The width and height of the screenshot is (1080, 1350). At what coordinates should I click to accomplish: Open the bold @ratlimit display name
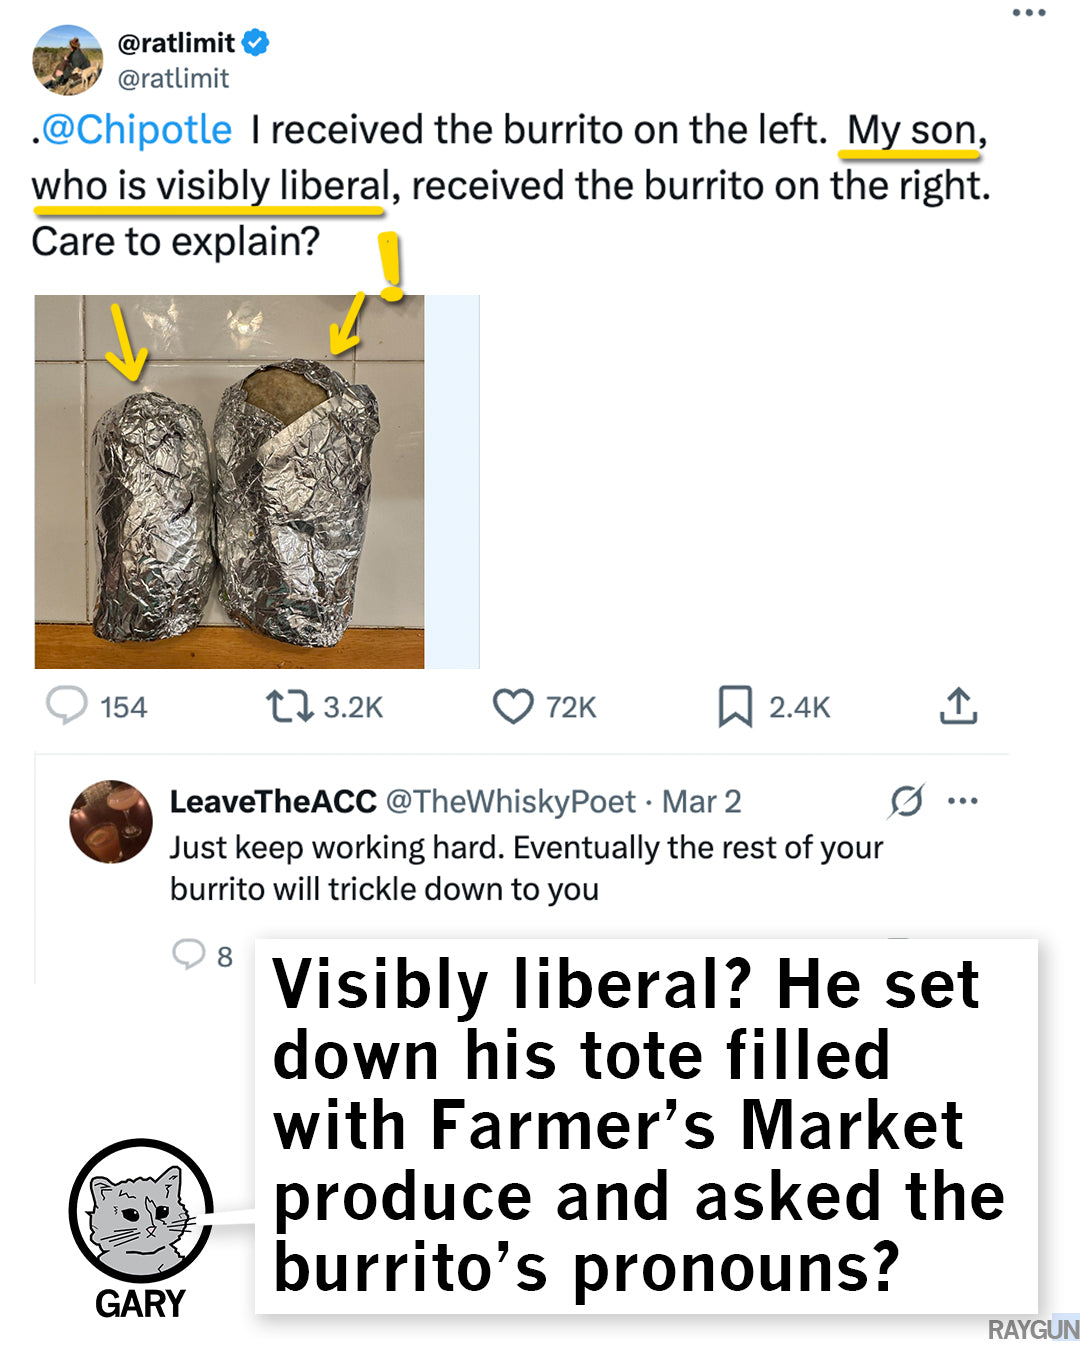pos(176,43)
